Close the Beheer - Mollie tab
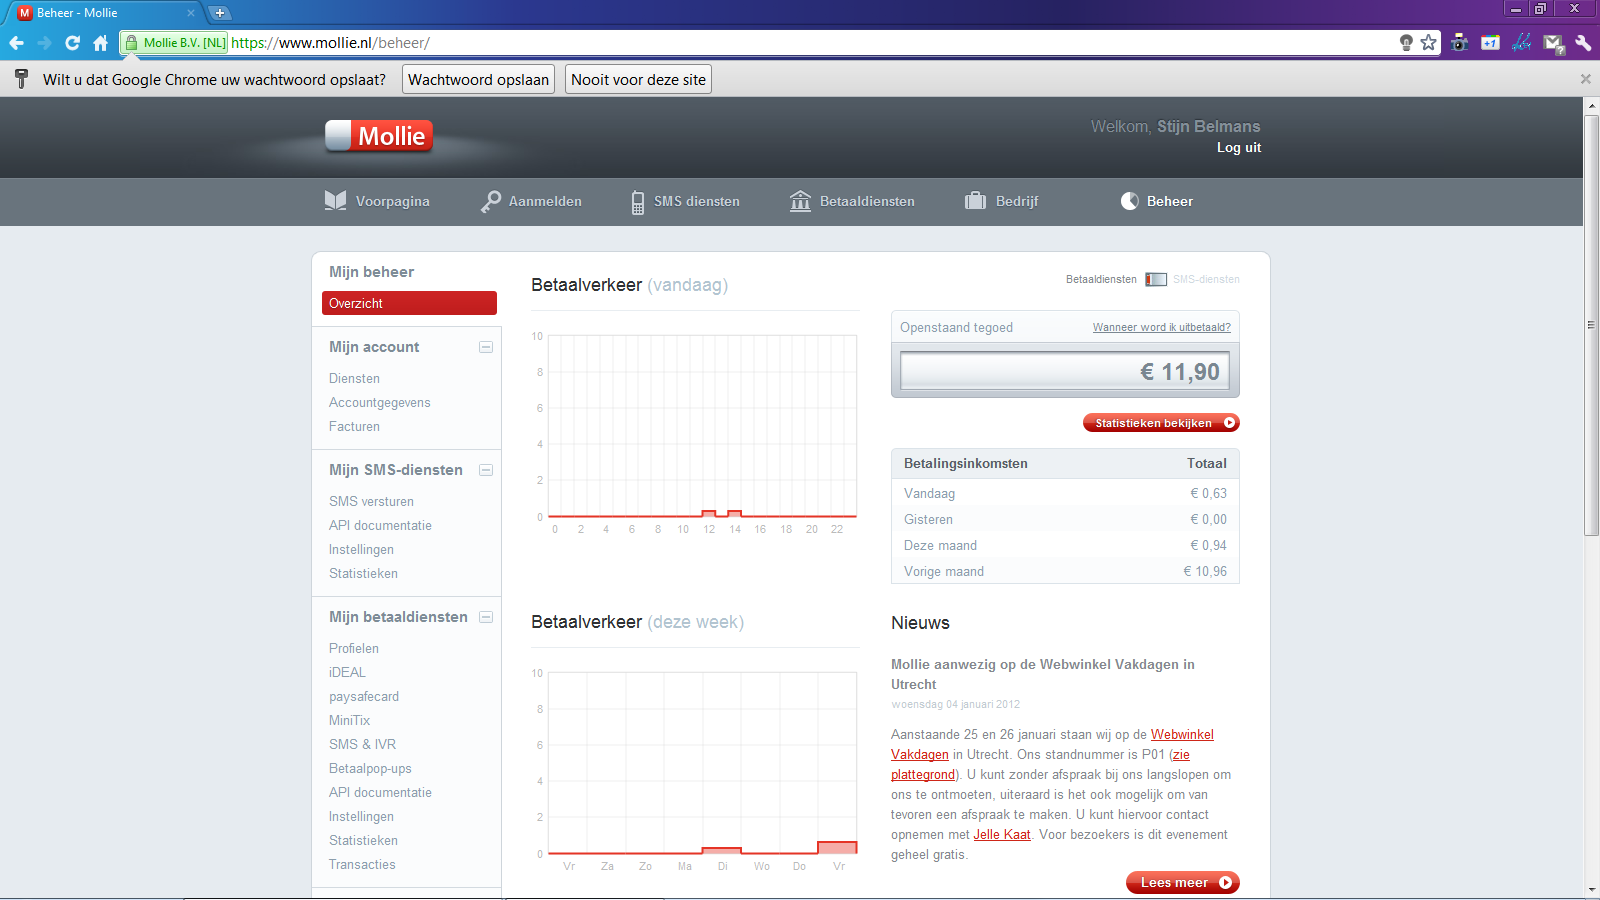1600x900 pixels. coord(190,13)
